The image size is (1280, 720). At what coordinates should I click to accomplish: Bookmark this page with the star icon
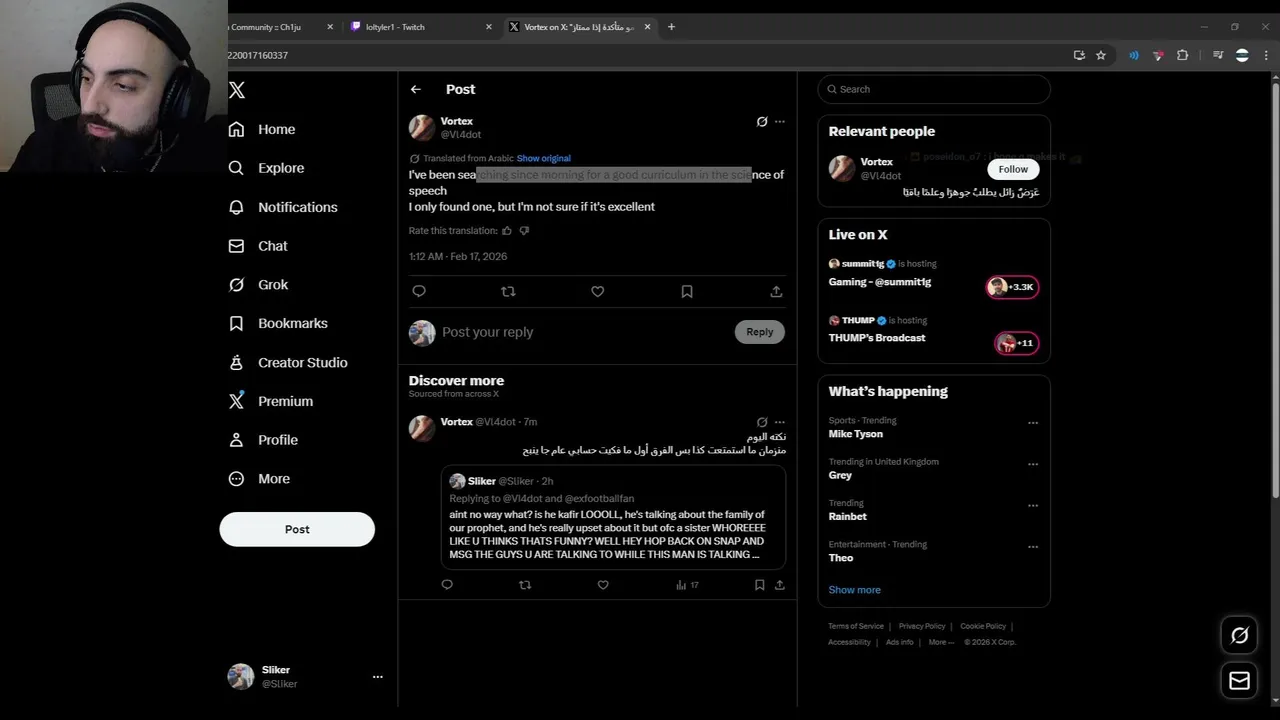pos(1101,56)
